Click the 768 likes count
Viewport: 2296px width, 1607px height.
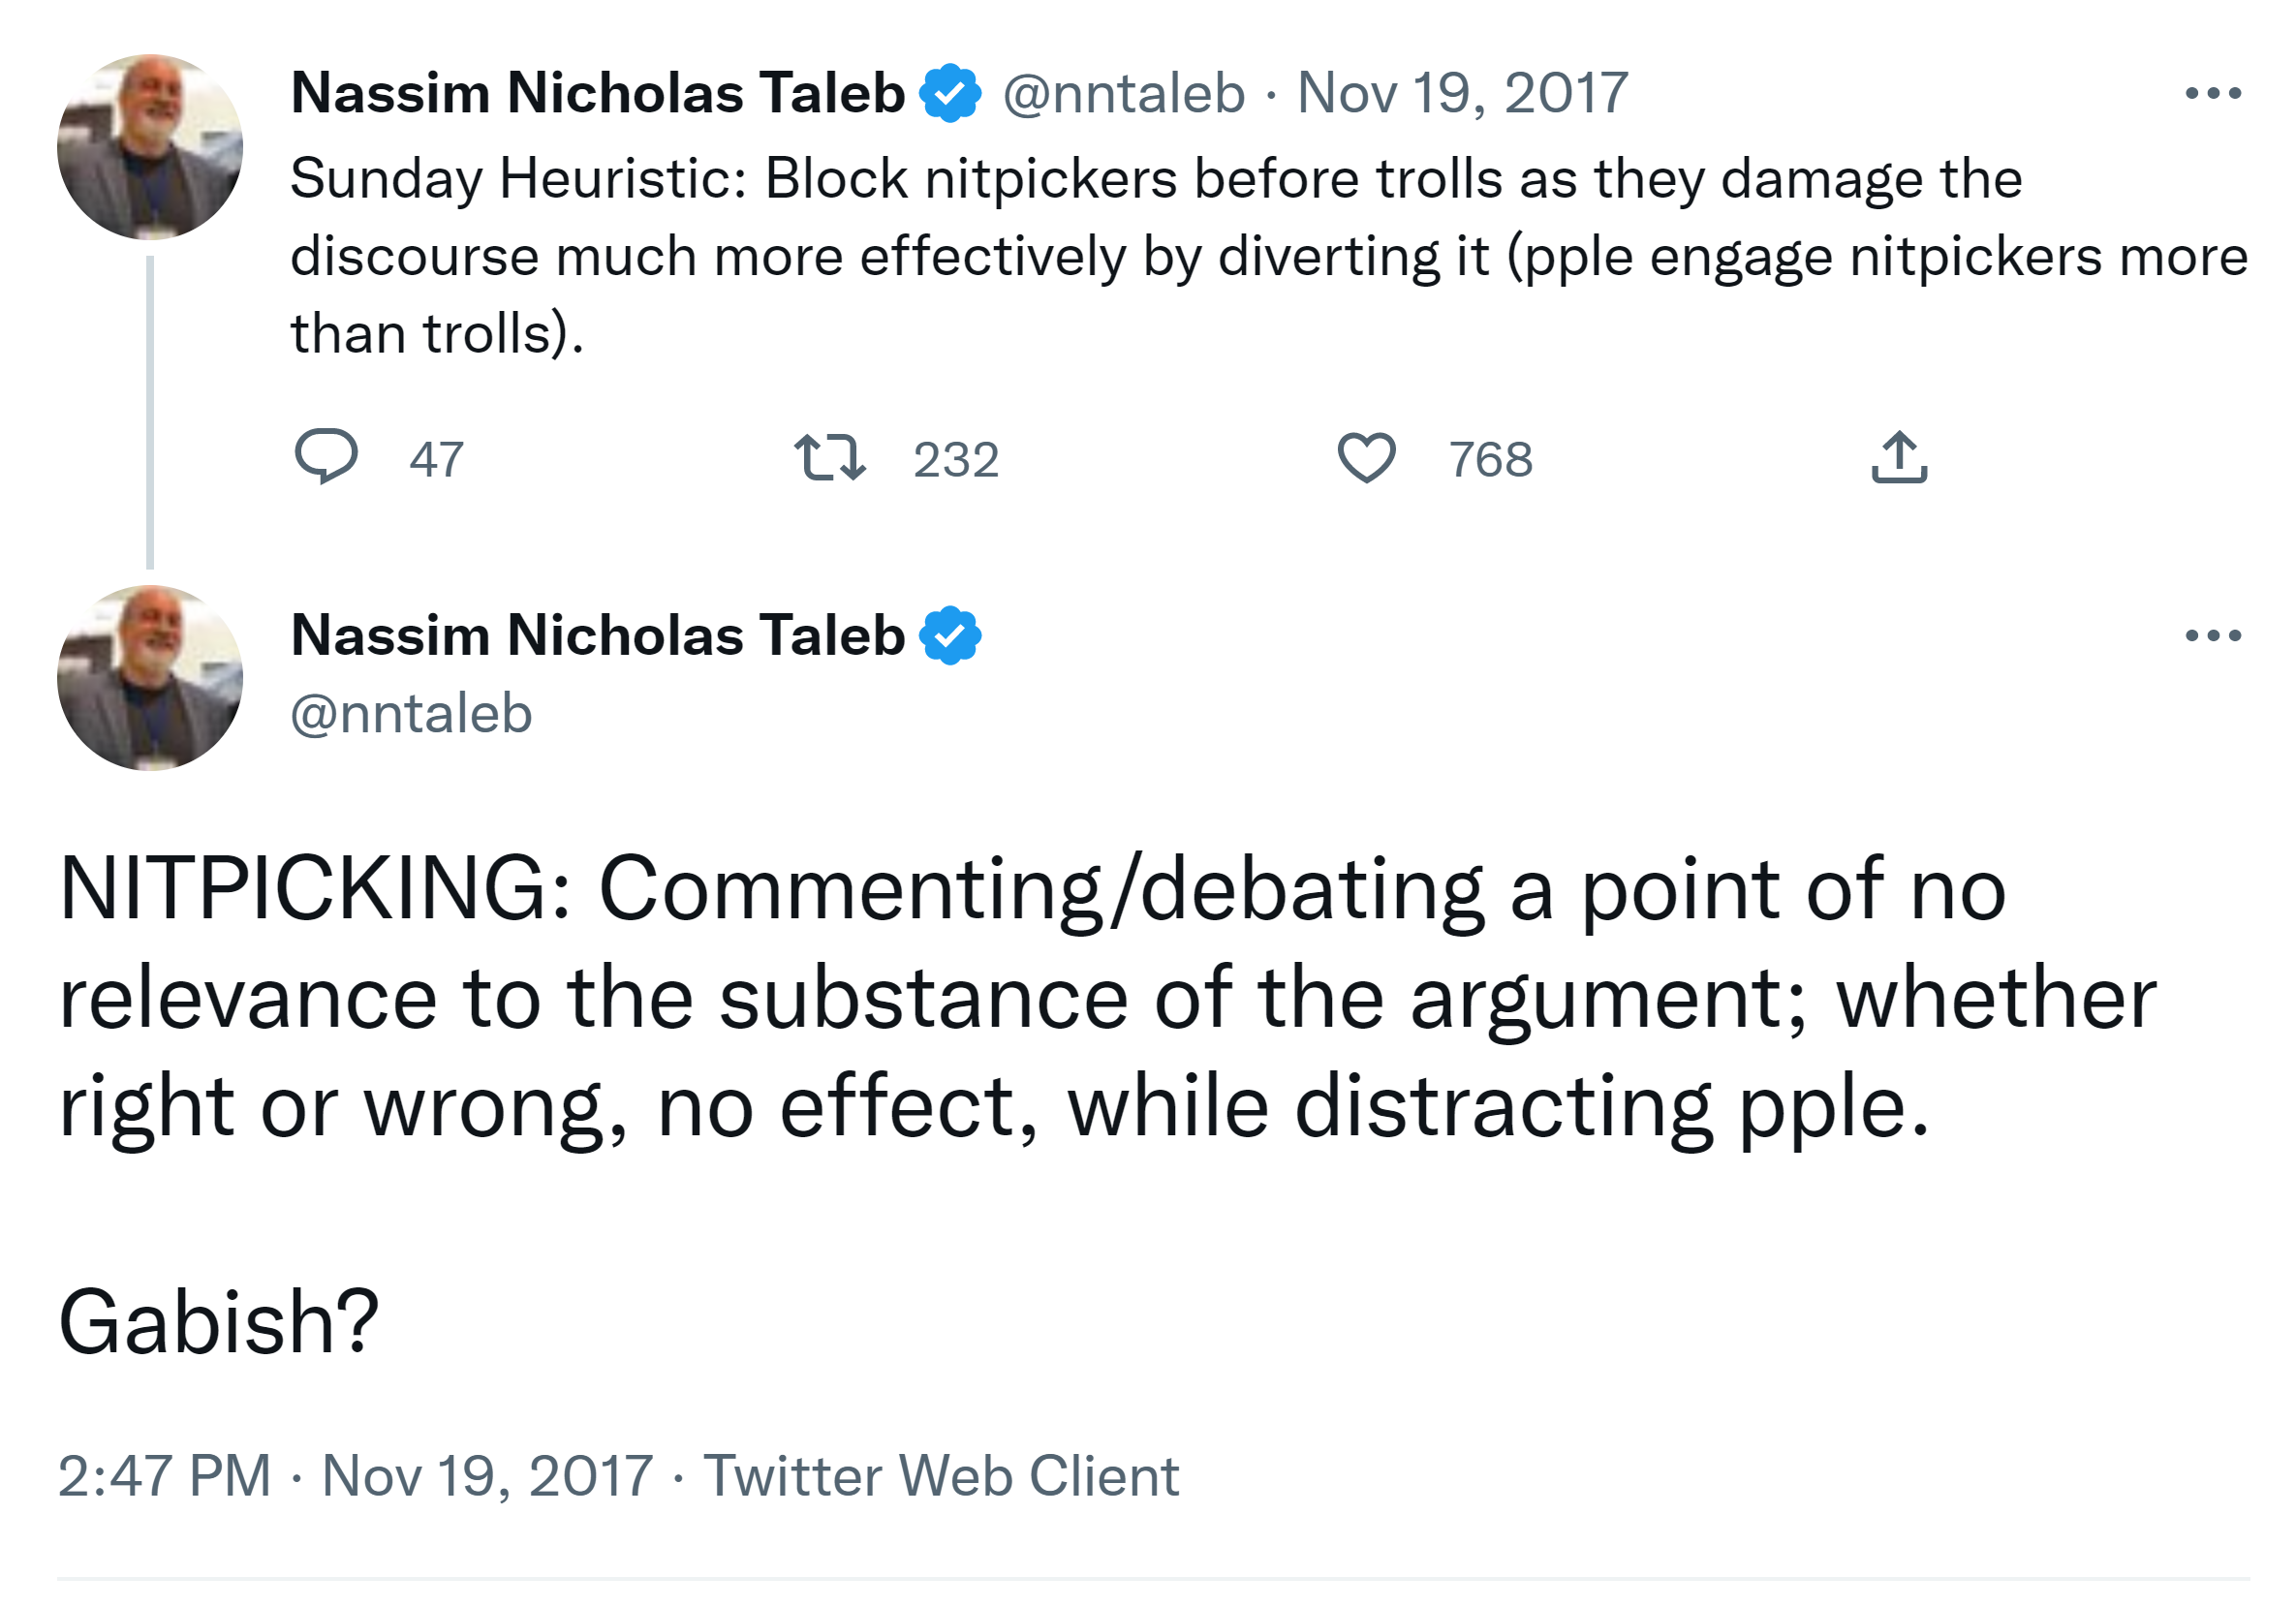coord(1490,460)
